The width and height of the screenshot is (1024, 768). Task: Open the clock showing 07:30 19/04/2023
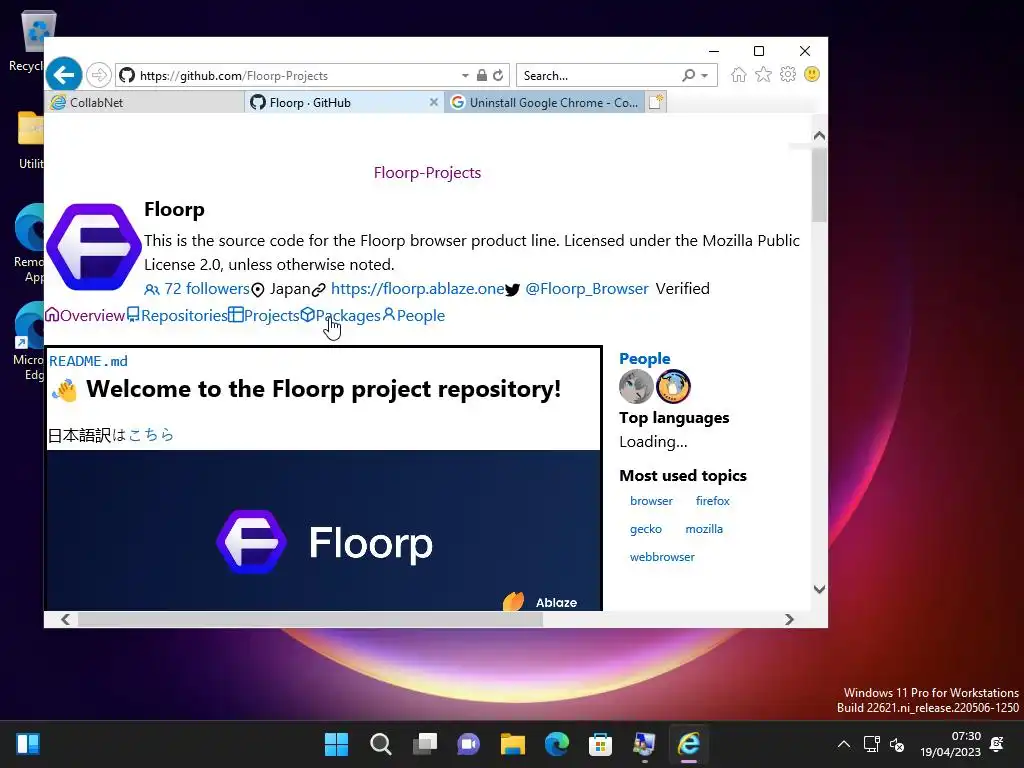[951, 744]
